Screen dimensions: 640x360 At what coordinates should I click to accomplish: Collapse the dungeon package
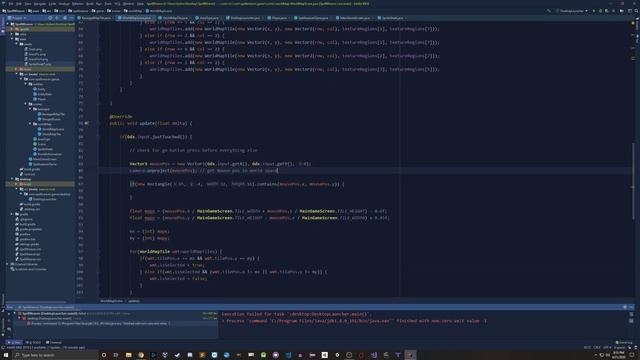(30, 109)
